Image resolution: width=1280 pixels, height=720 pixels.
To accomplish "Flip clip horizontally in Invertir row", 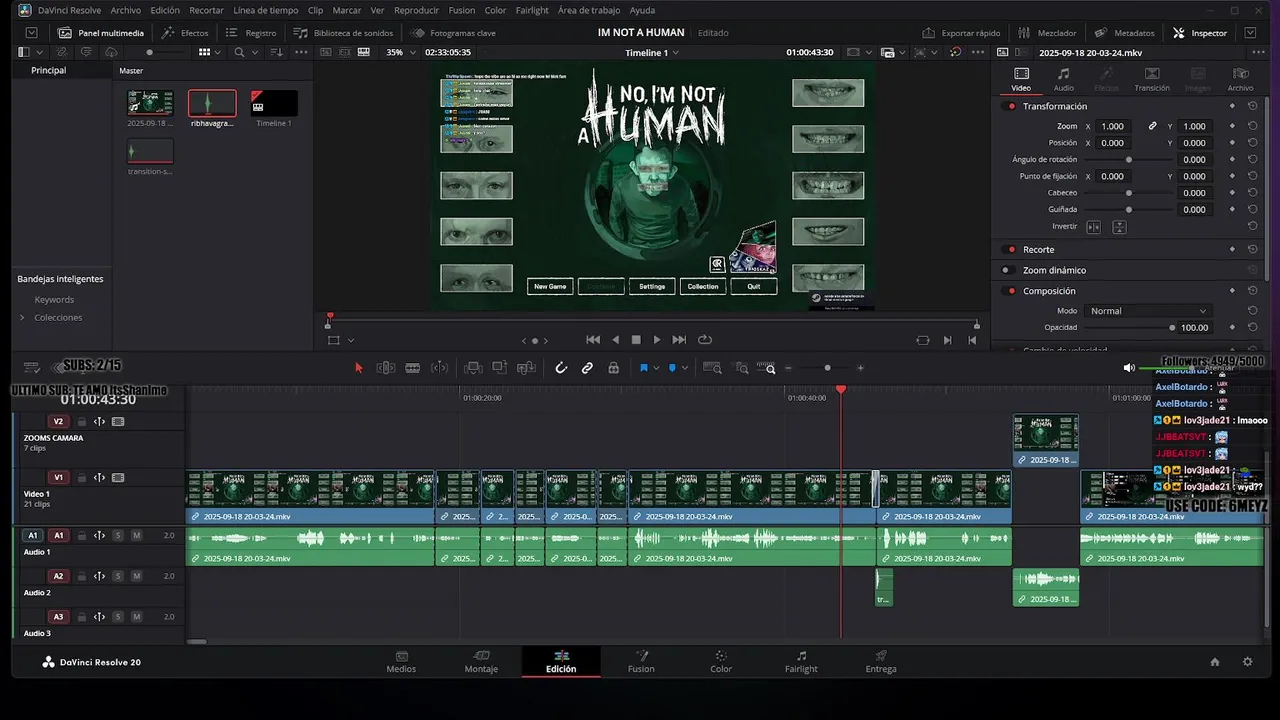I will [x=1094, y=227].
